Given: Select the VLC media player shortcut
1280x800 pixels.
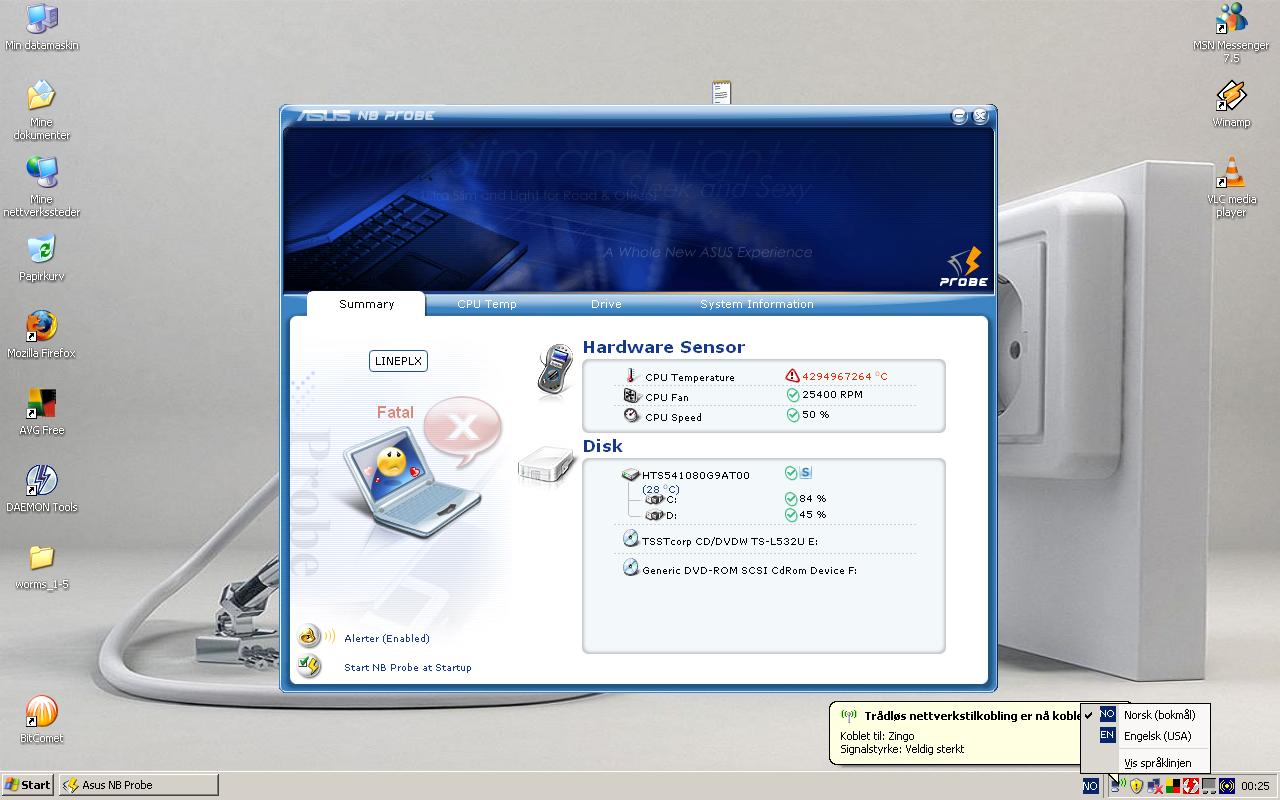Looking at the screenshot, I should tap(1231, 187).
